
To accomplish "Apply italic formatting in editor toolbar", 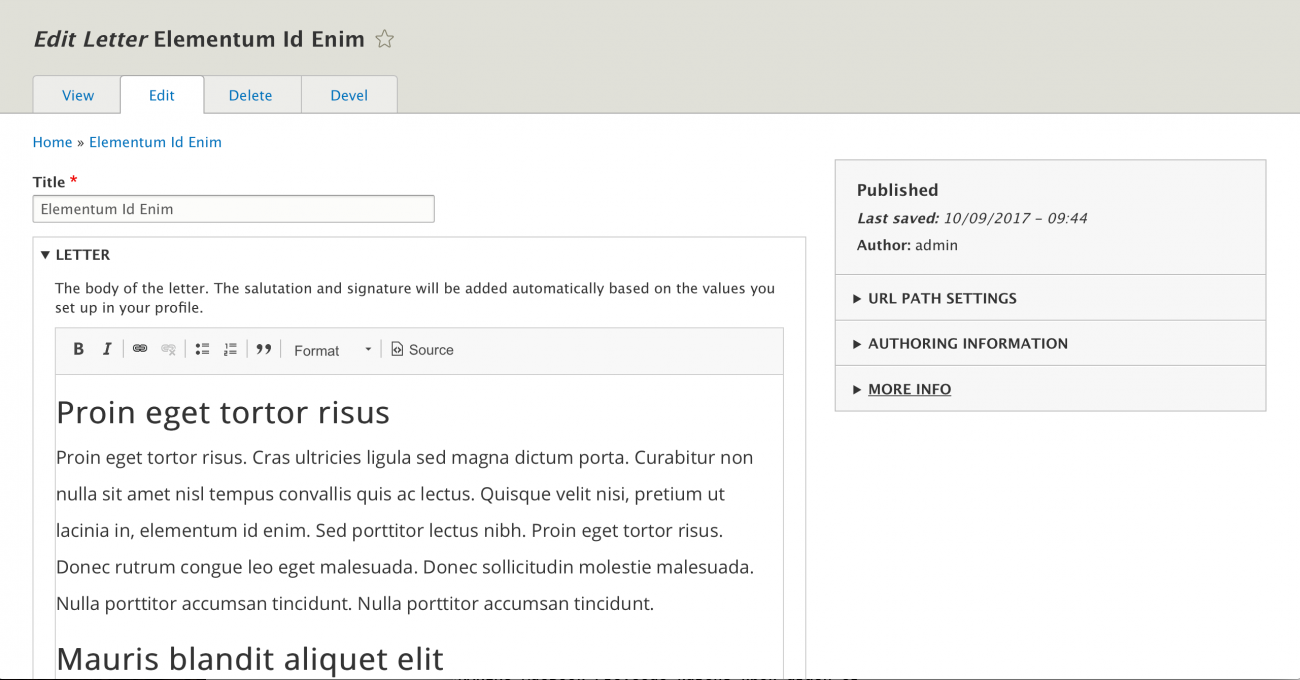I will 107,349.
